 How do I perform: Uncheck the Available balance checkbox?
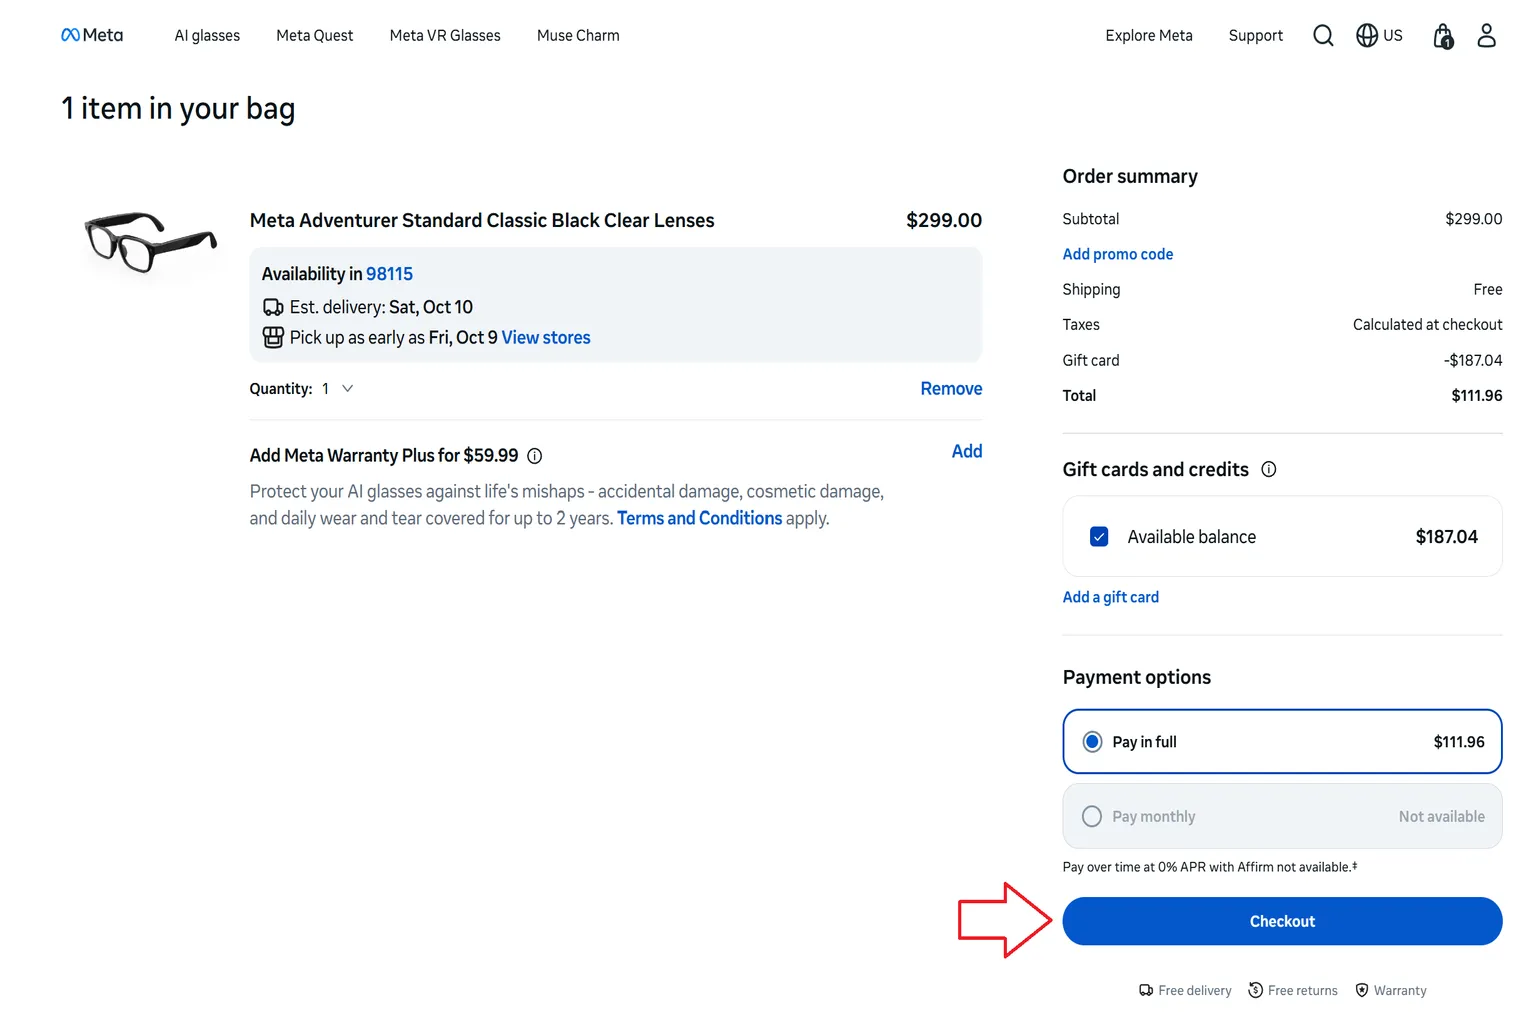point(1099,537)
